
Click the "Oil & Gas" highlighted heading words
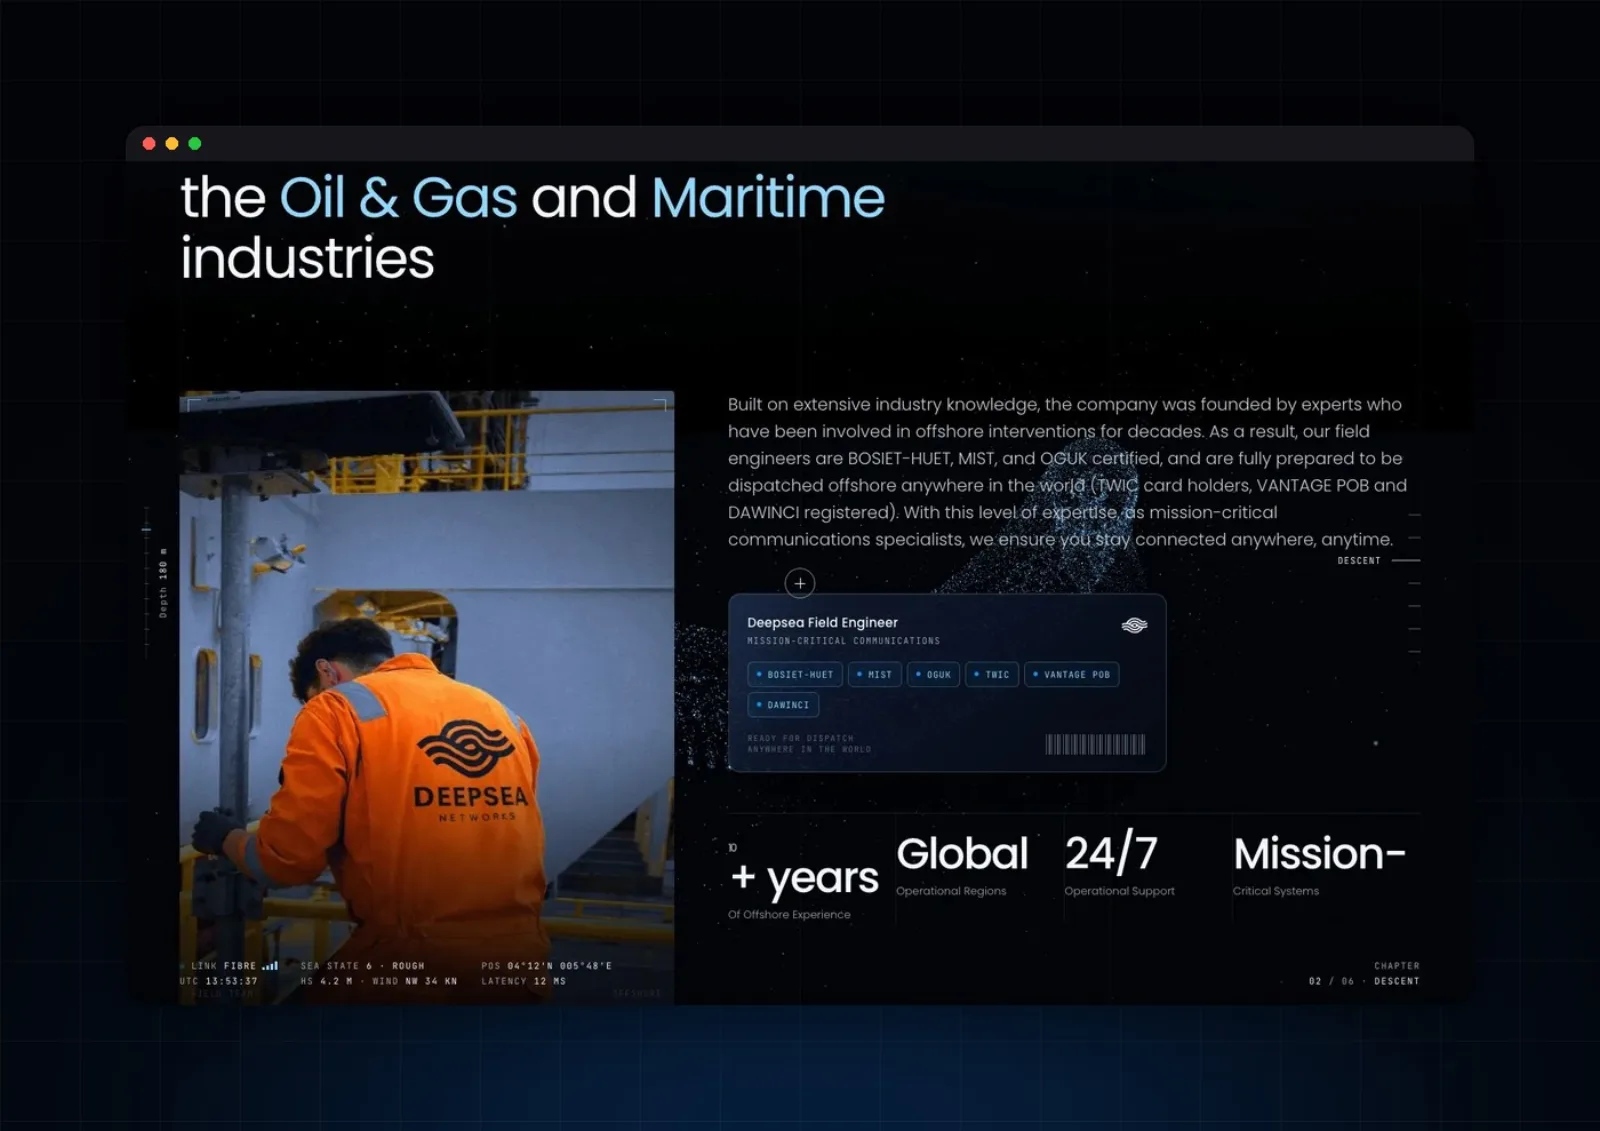pos(399,198)
